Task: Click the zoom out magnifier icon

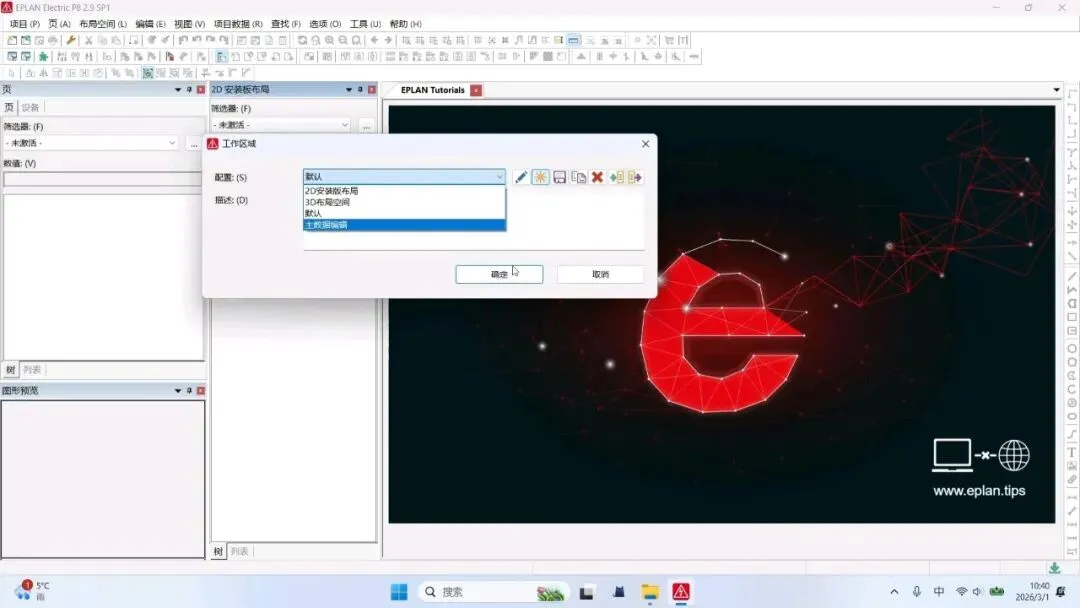Action: [x=343, y=40]
